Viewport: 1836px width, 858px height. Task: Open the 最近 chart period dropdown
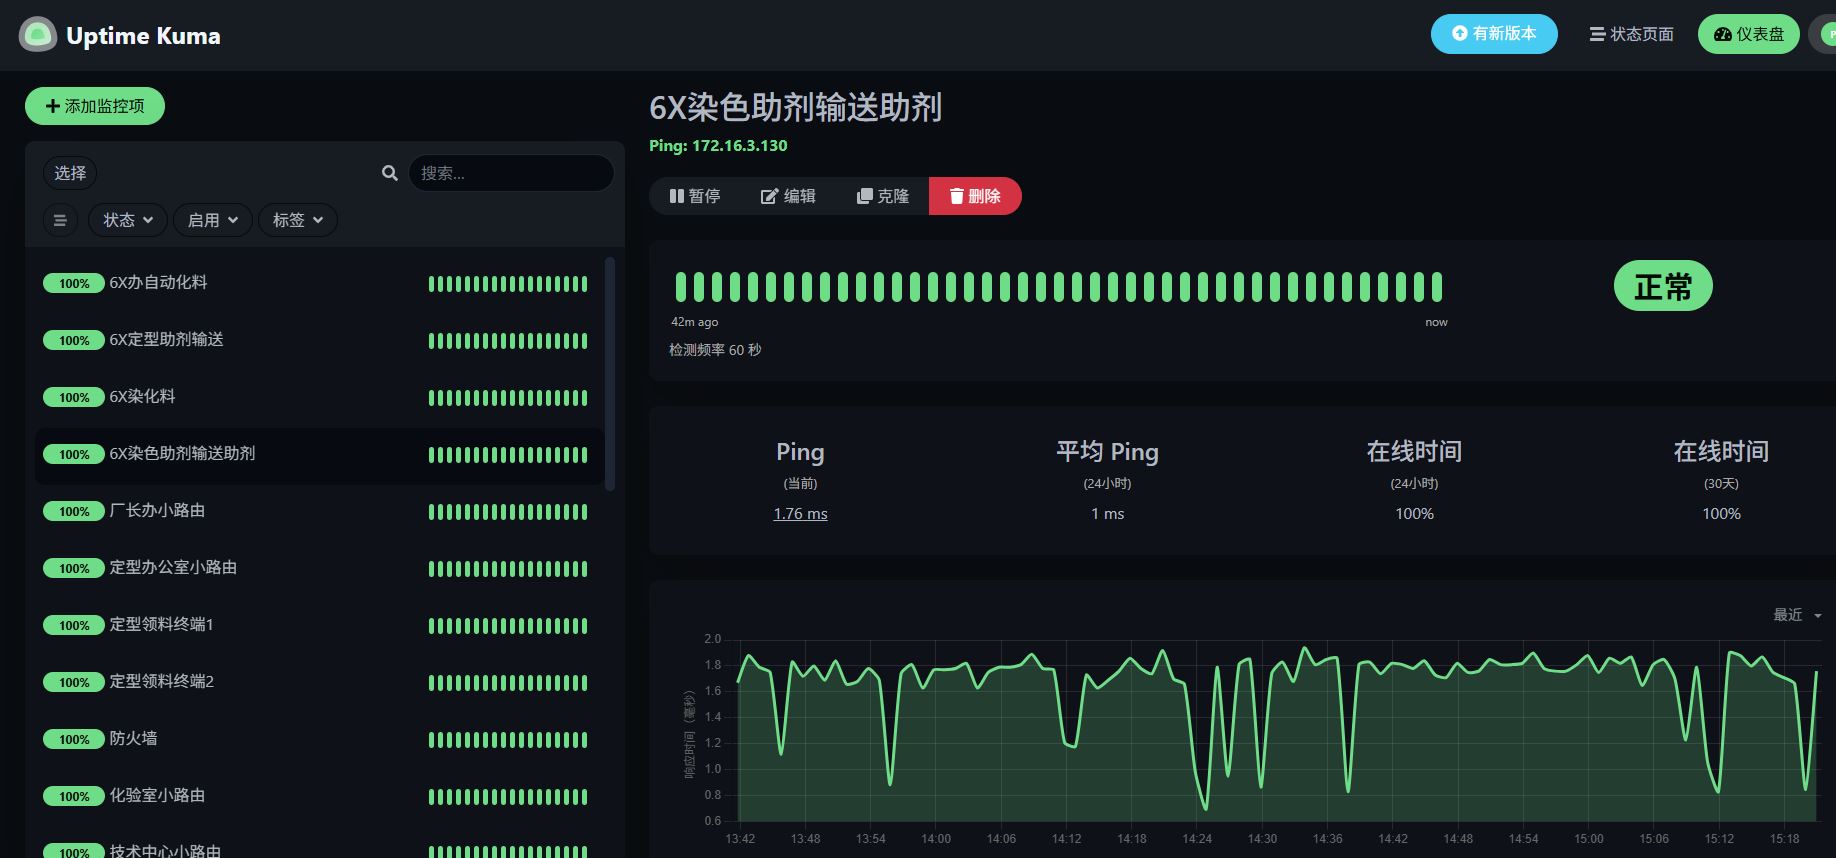click(x=1797, y=615)
